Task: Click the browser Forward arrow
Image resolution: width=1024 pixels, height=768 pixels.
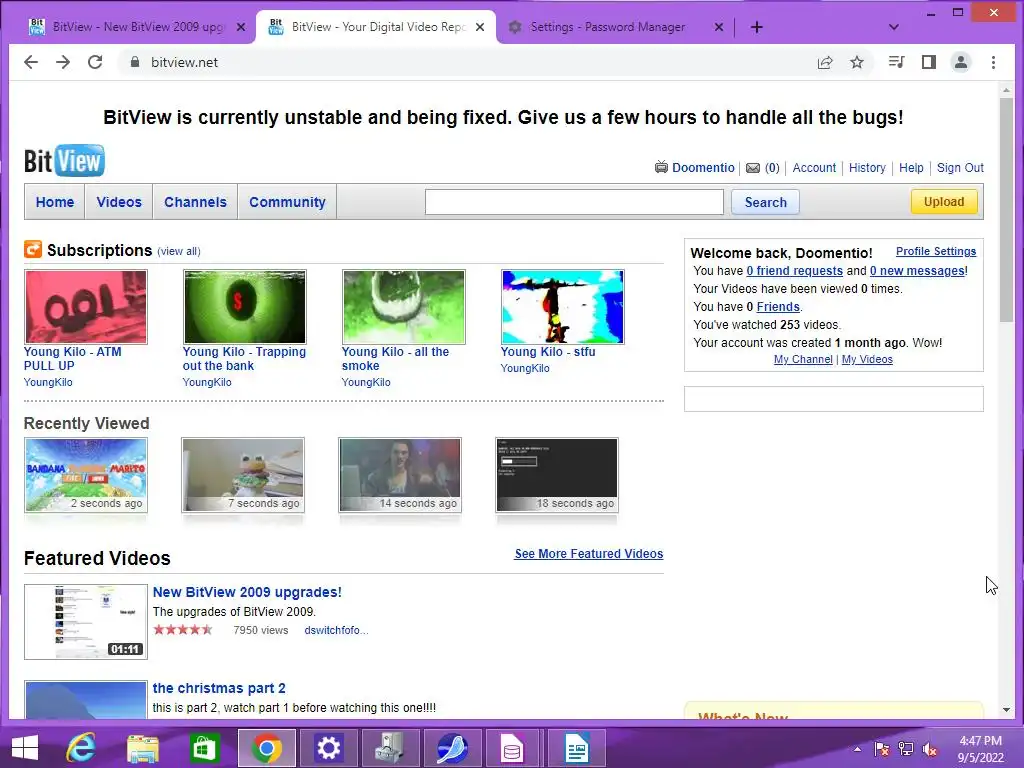Action: [x=63, y=62]
